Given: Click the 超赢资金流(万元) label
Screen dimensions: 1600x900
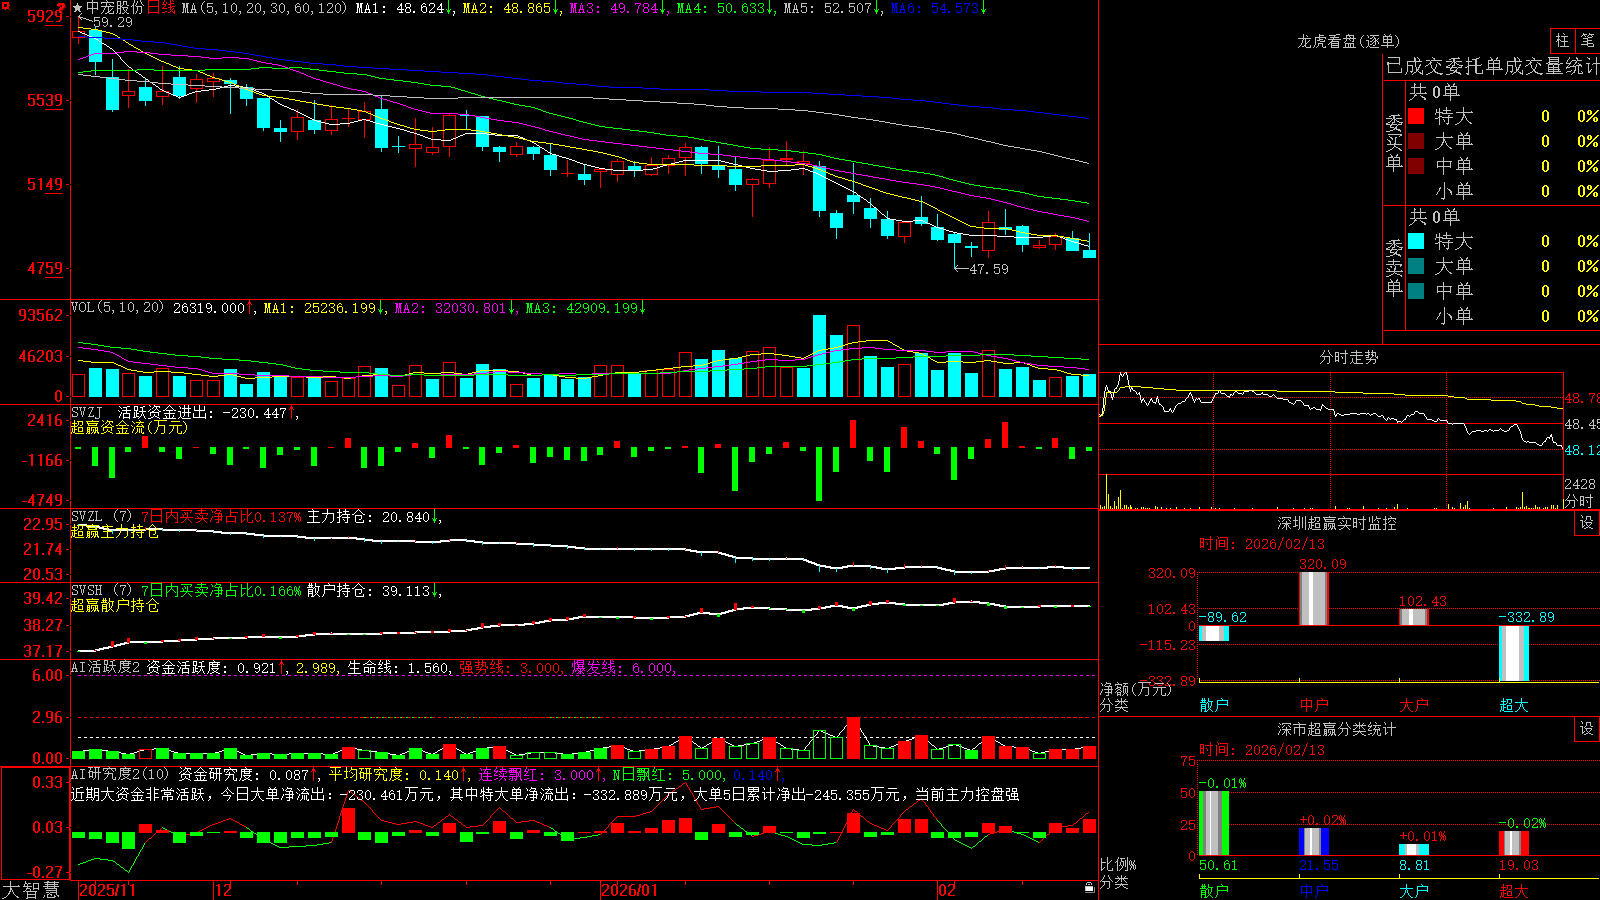Looking at the screenshot, I should pos(129,427).
